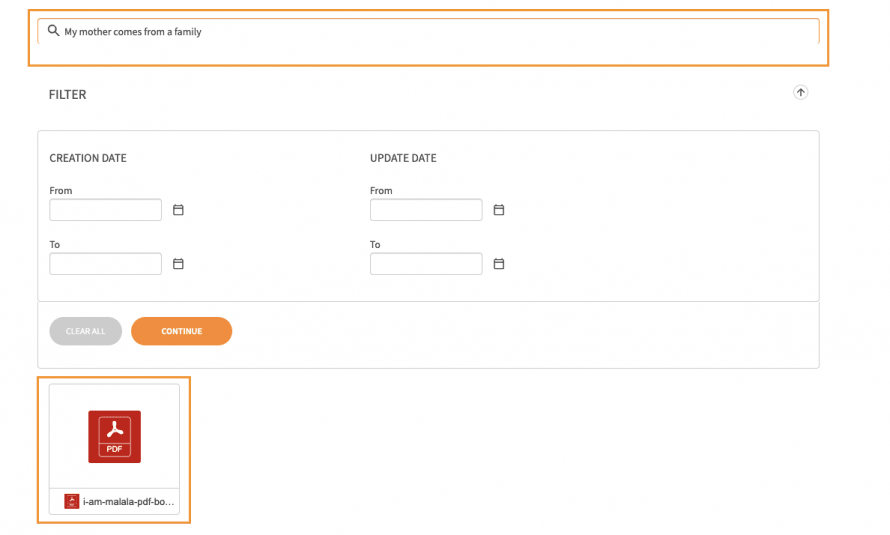Click the small PDF icon beside the filename
The height and width of the screenshot is (535, 890).
click(x=71, y=501)
